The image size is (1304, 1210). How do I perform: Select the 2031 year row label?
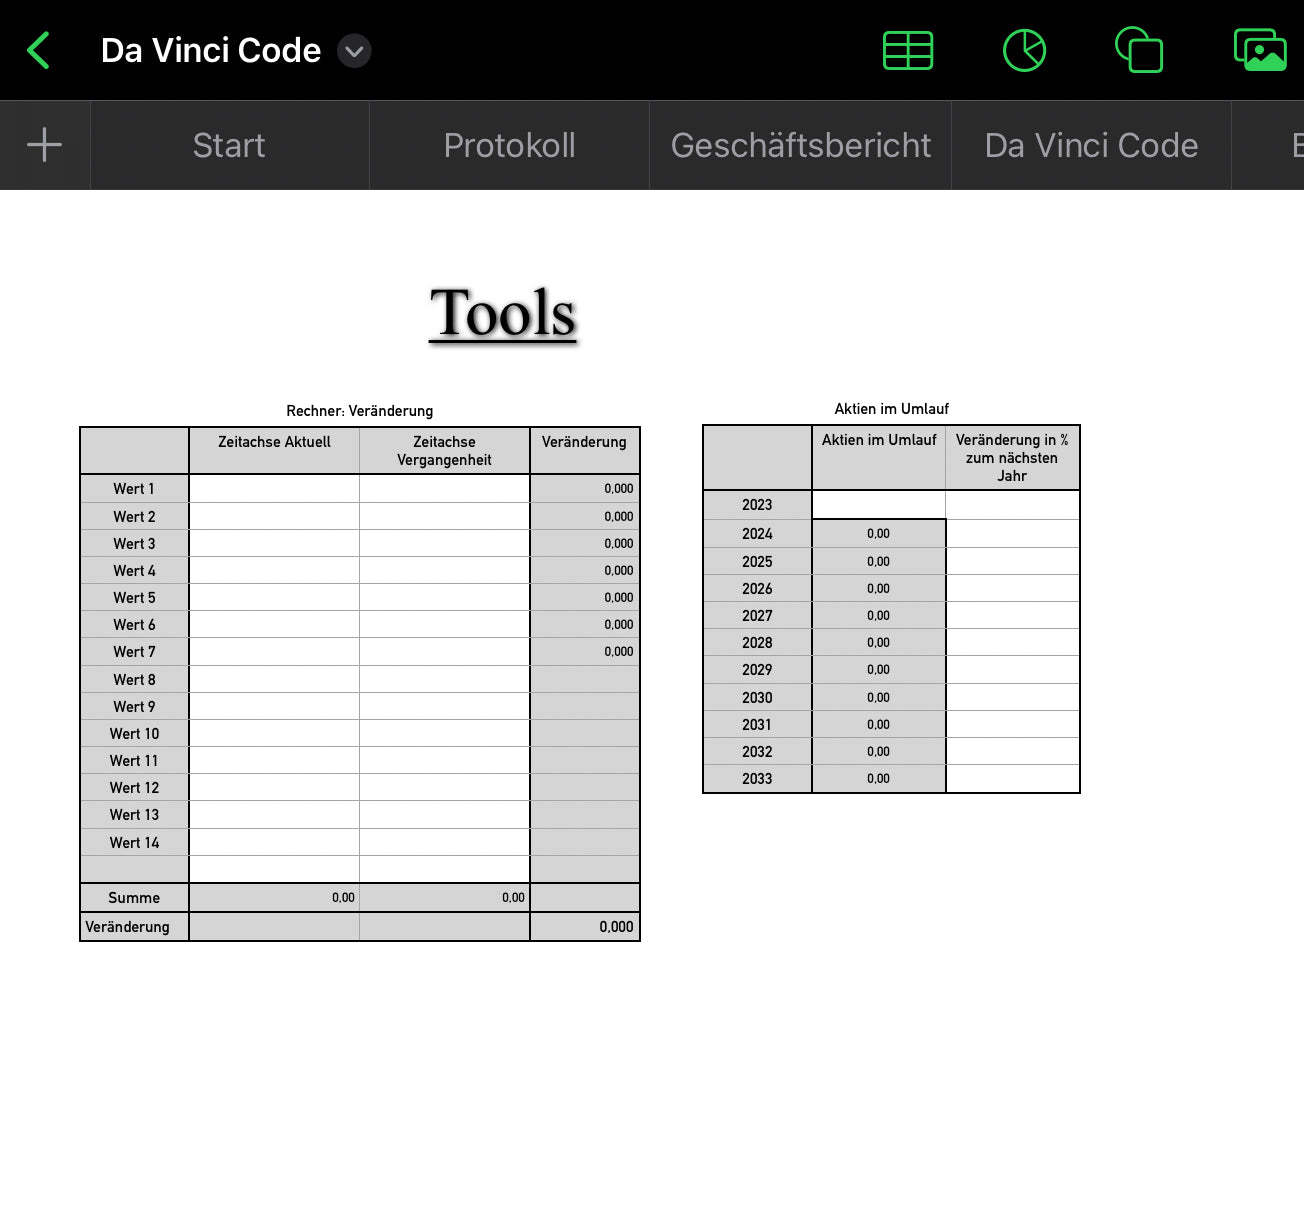click(757, 725)
